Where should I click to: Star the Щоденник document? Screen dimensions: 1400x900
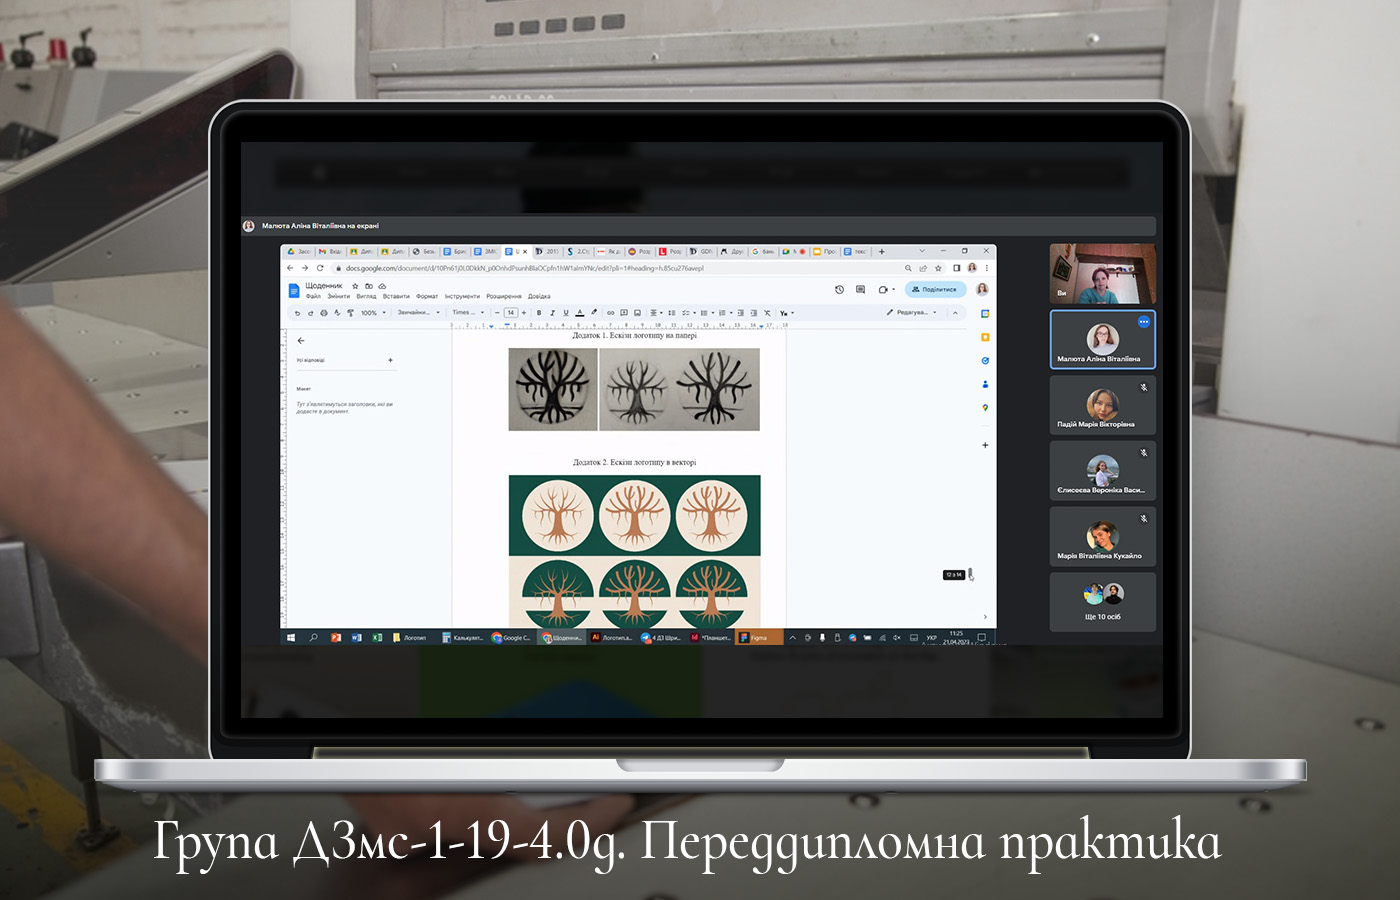pyautogui.click(x=355, y=286)
